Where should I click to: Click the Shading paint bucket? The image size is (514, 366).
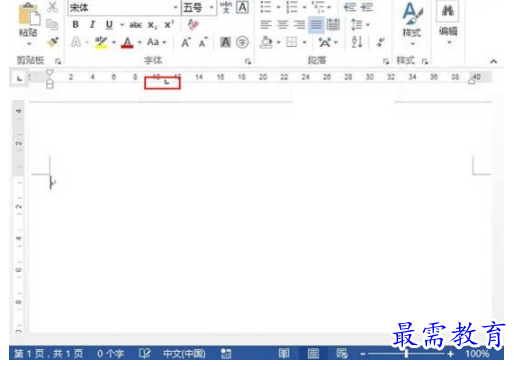click(x=266, y=42)
